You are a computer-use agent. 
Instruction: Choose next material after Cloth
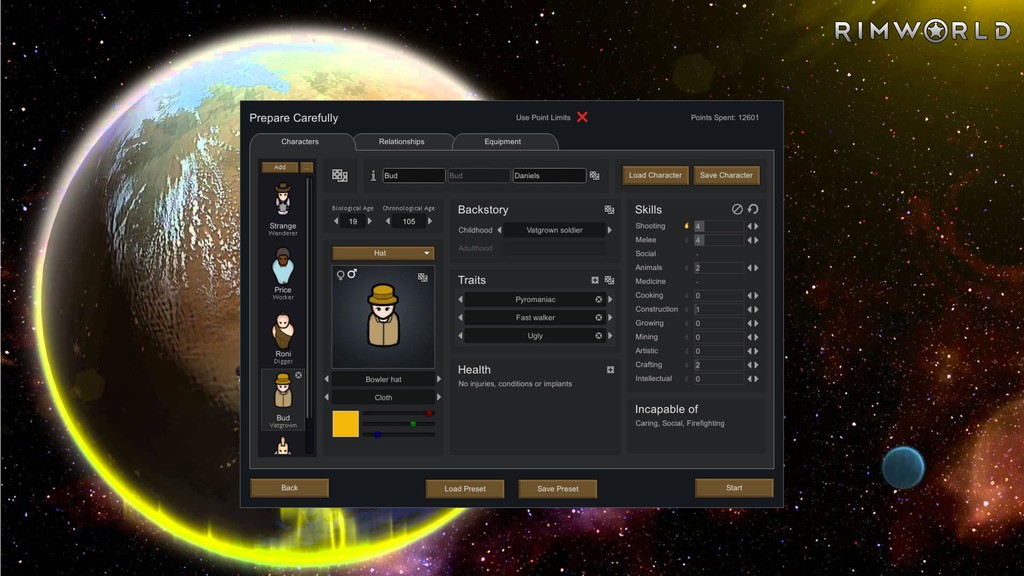tap(439, 397)
